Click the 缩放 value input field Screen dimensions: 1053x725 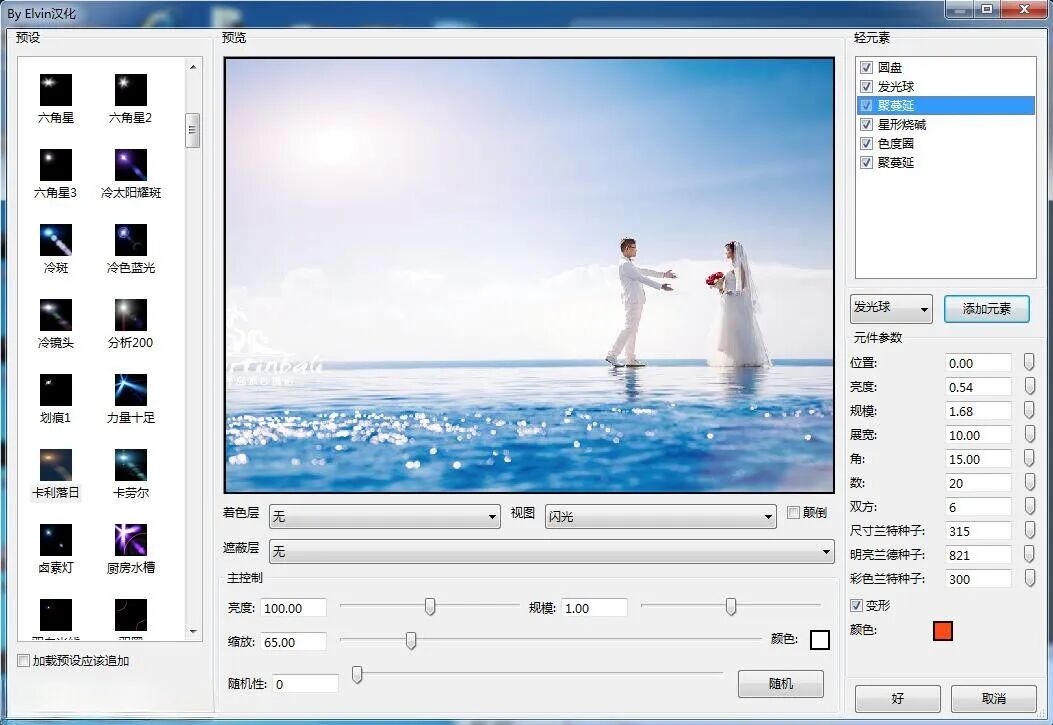pyautogui.click(x=293, y=642)
